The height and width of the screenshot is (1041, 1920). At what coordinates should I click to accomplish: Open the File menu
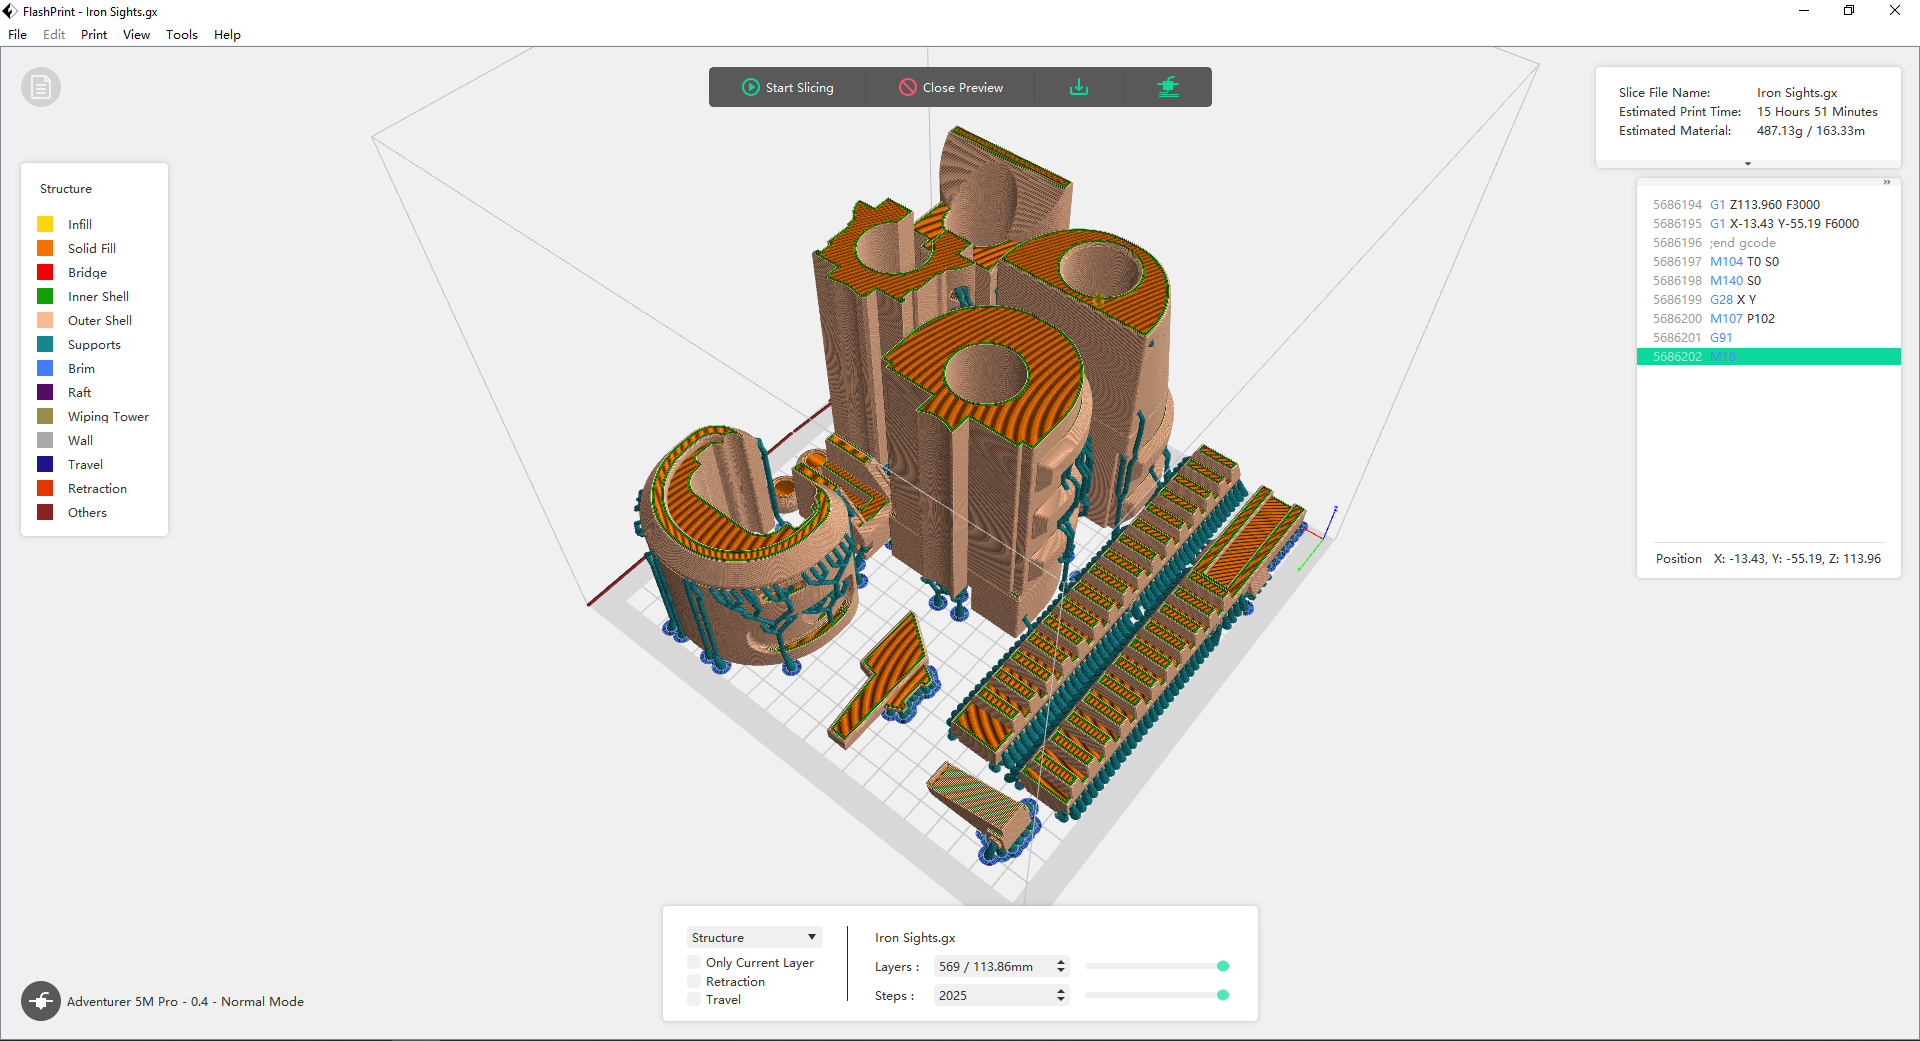point(18,35)
